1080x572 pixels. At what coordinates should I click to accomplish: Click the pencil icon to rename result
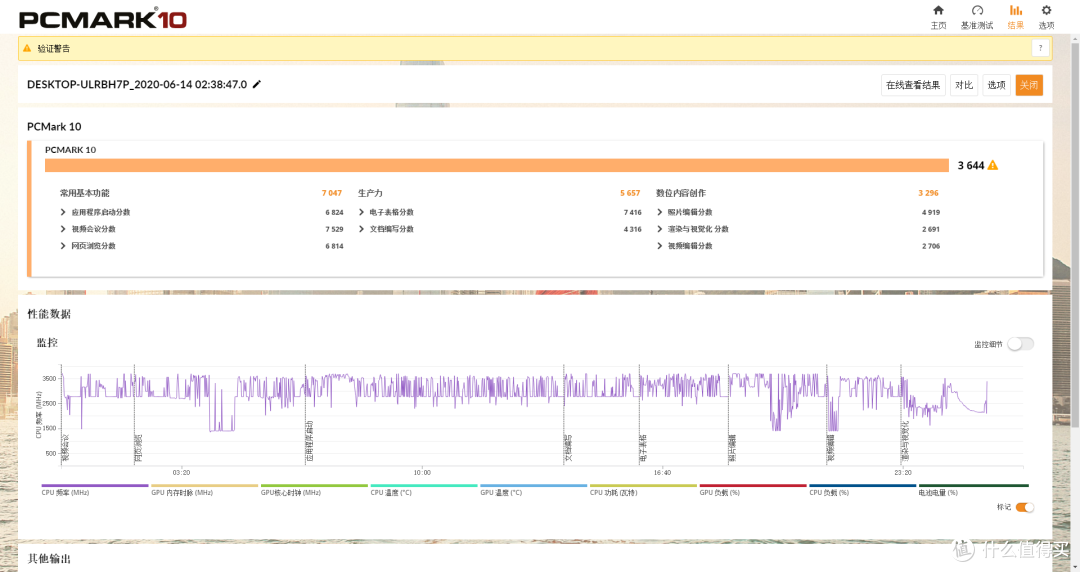pos(257,84)
